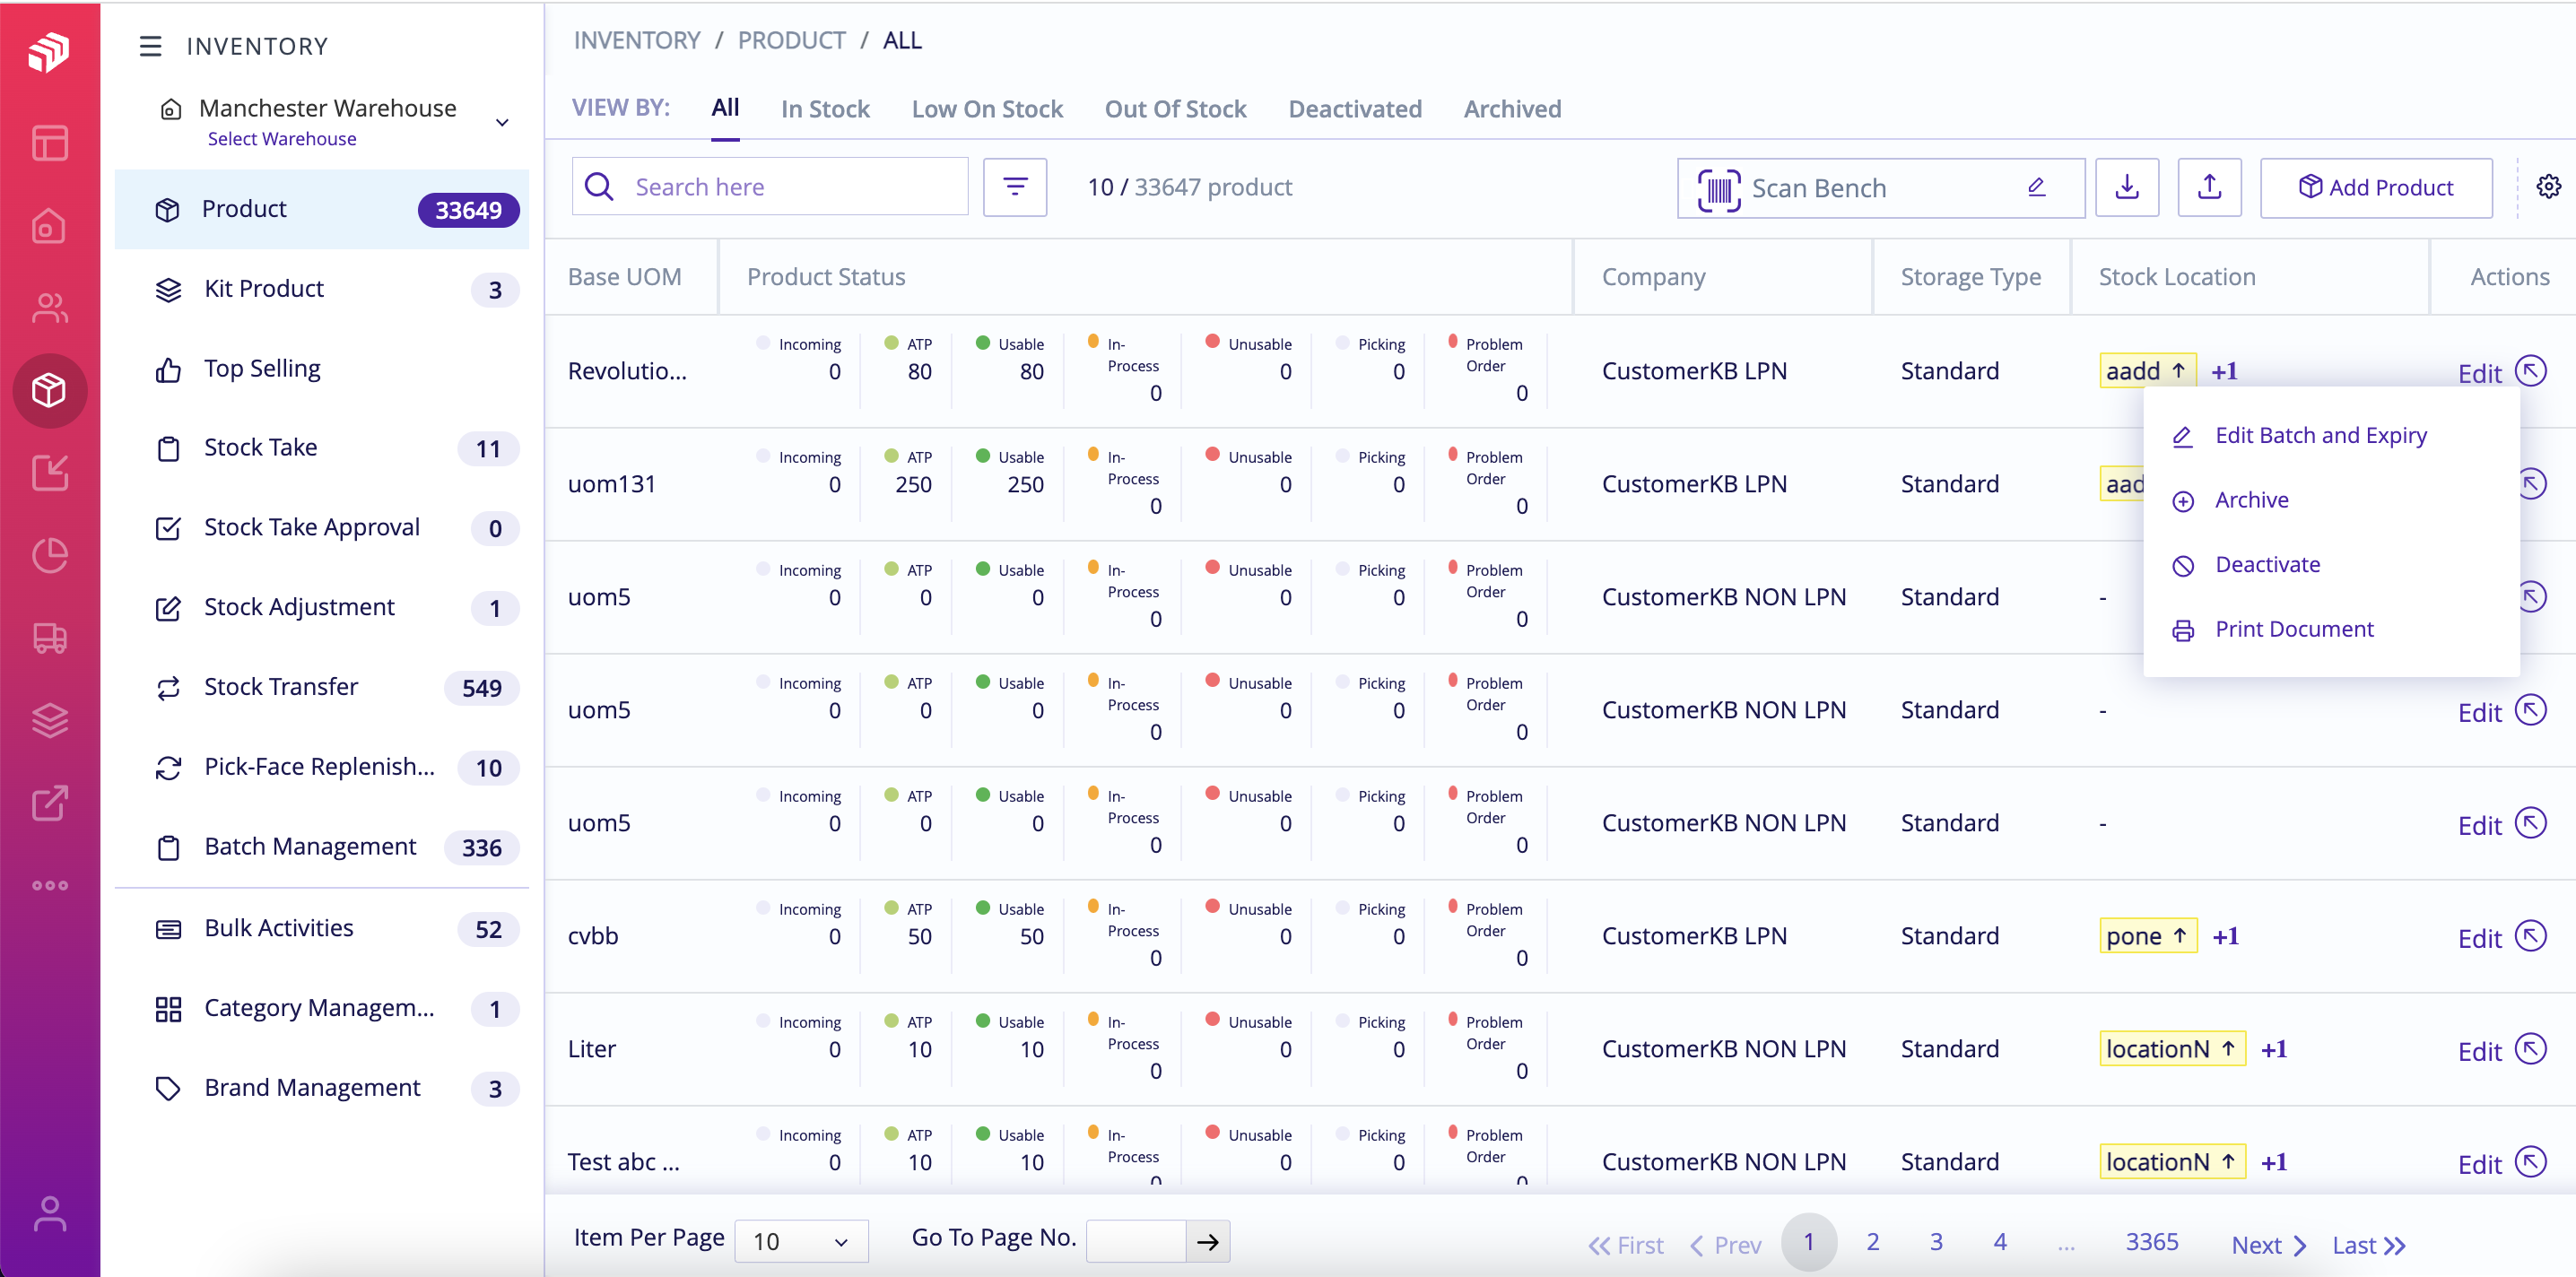Screen dimensions: 2576x1277
Task: Select Deactivate from the context menu
Action: [2267, 564]
